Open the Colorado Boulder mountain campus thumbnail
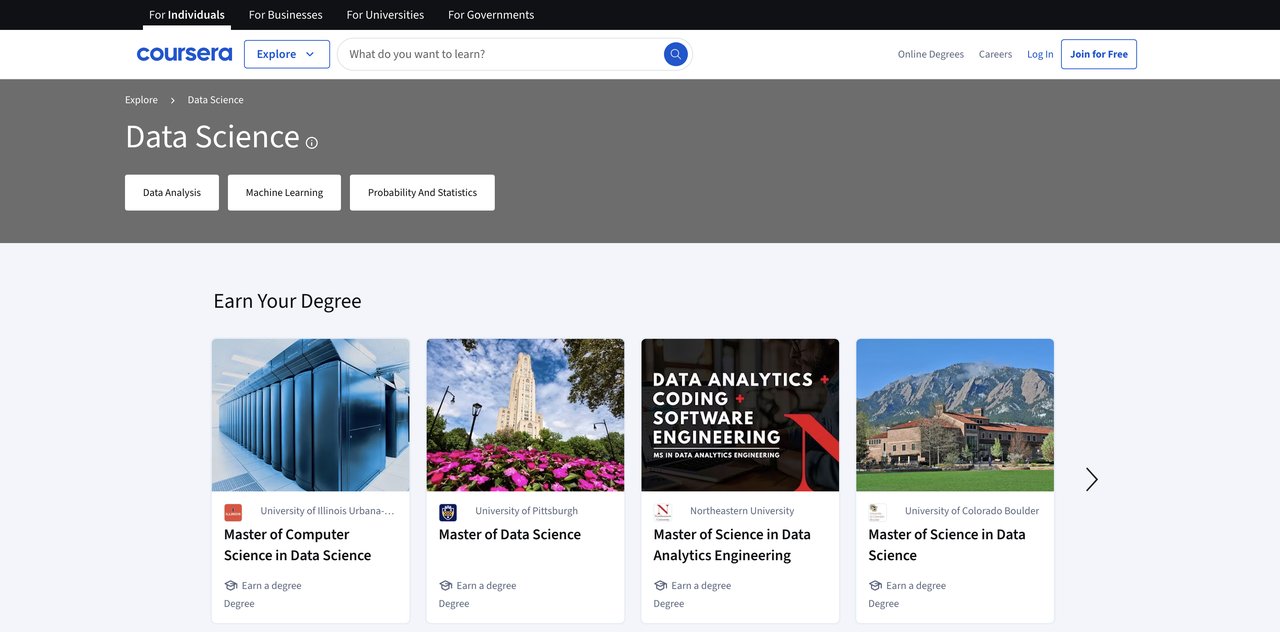 point(955,415)
